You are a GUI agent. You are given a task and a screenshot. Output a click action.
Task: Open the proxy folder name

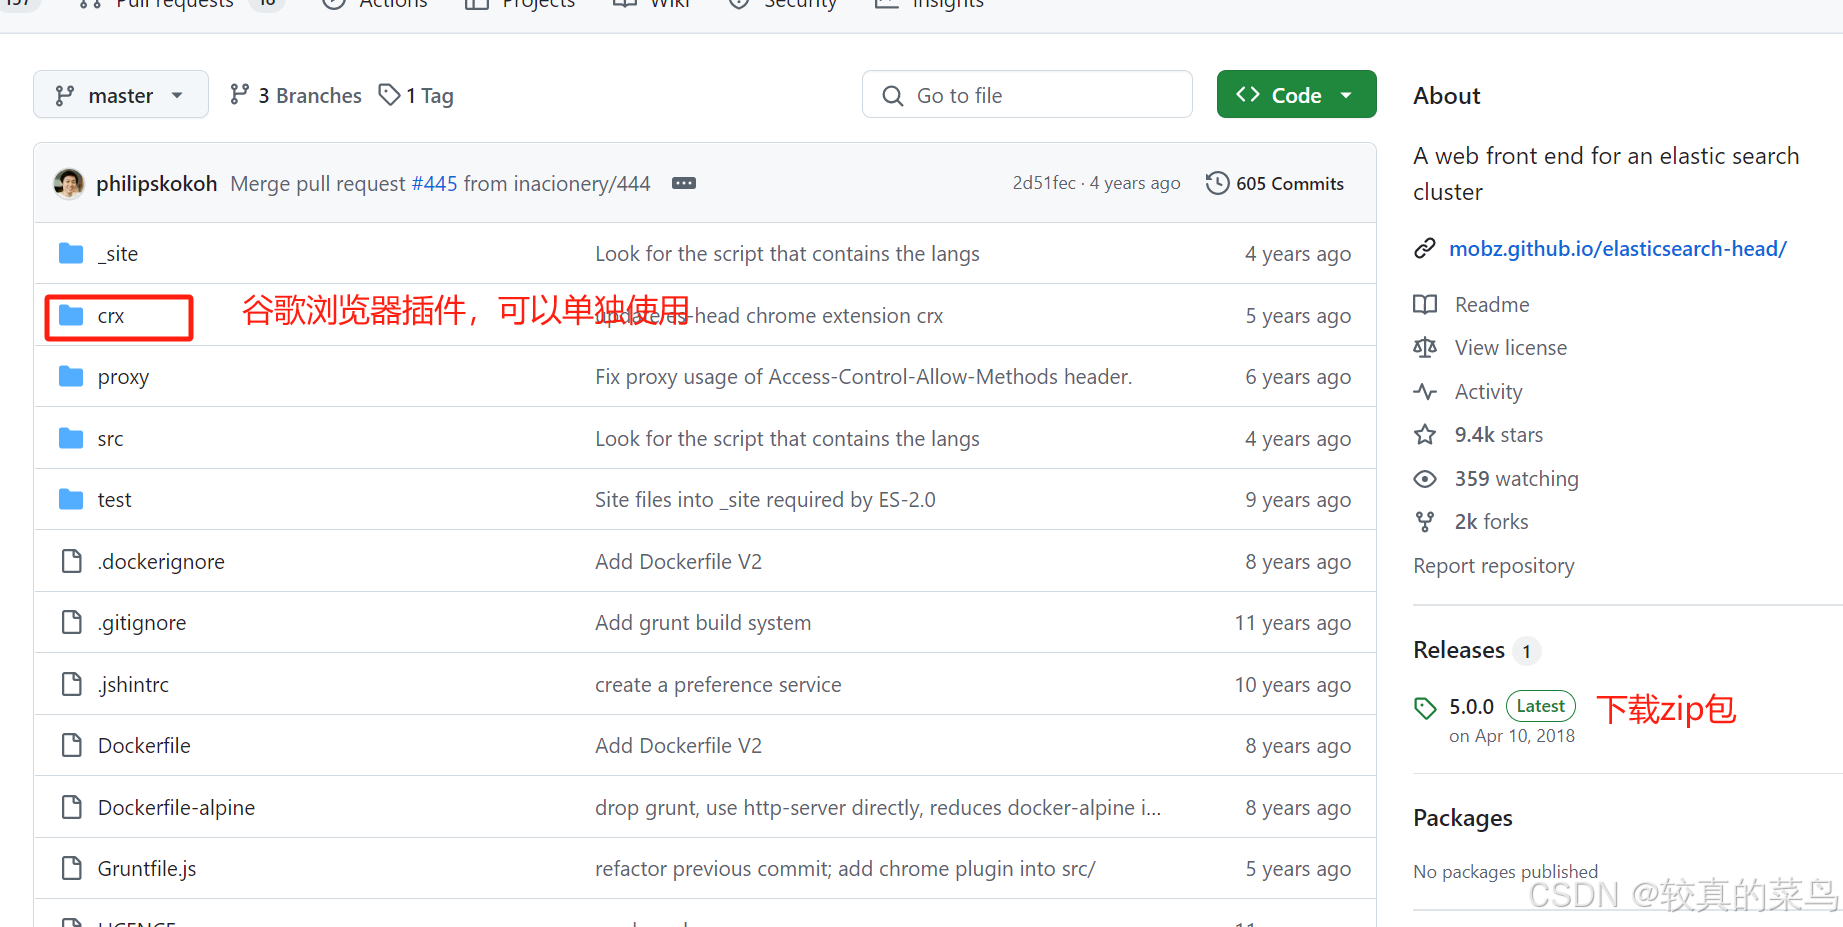[x=123, y=377]
